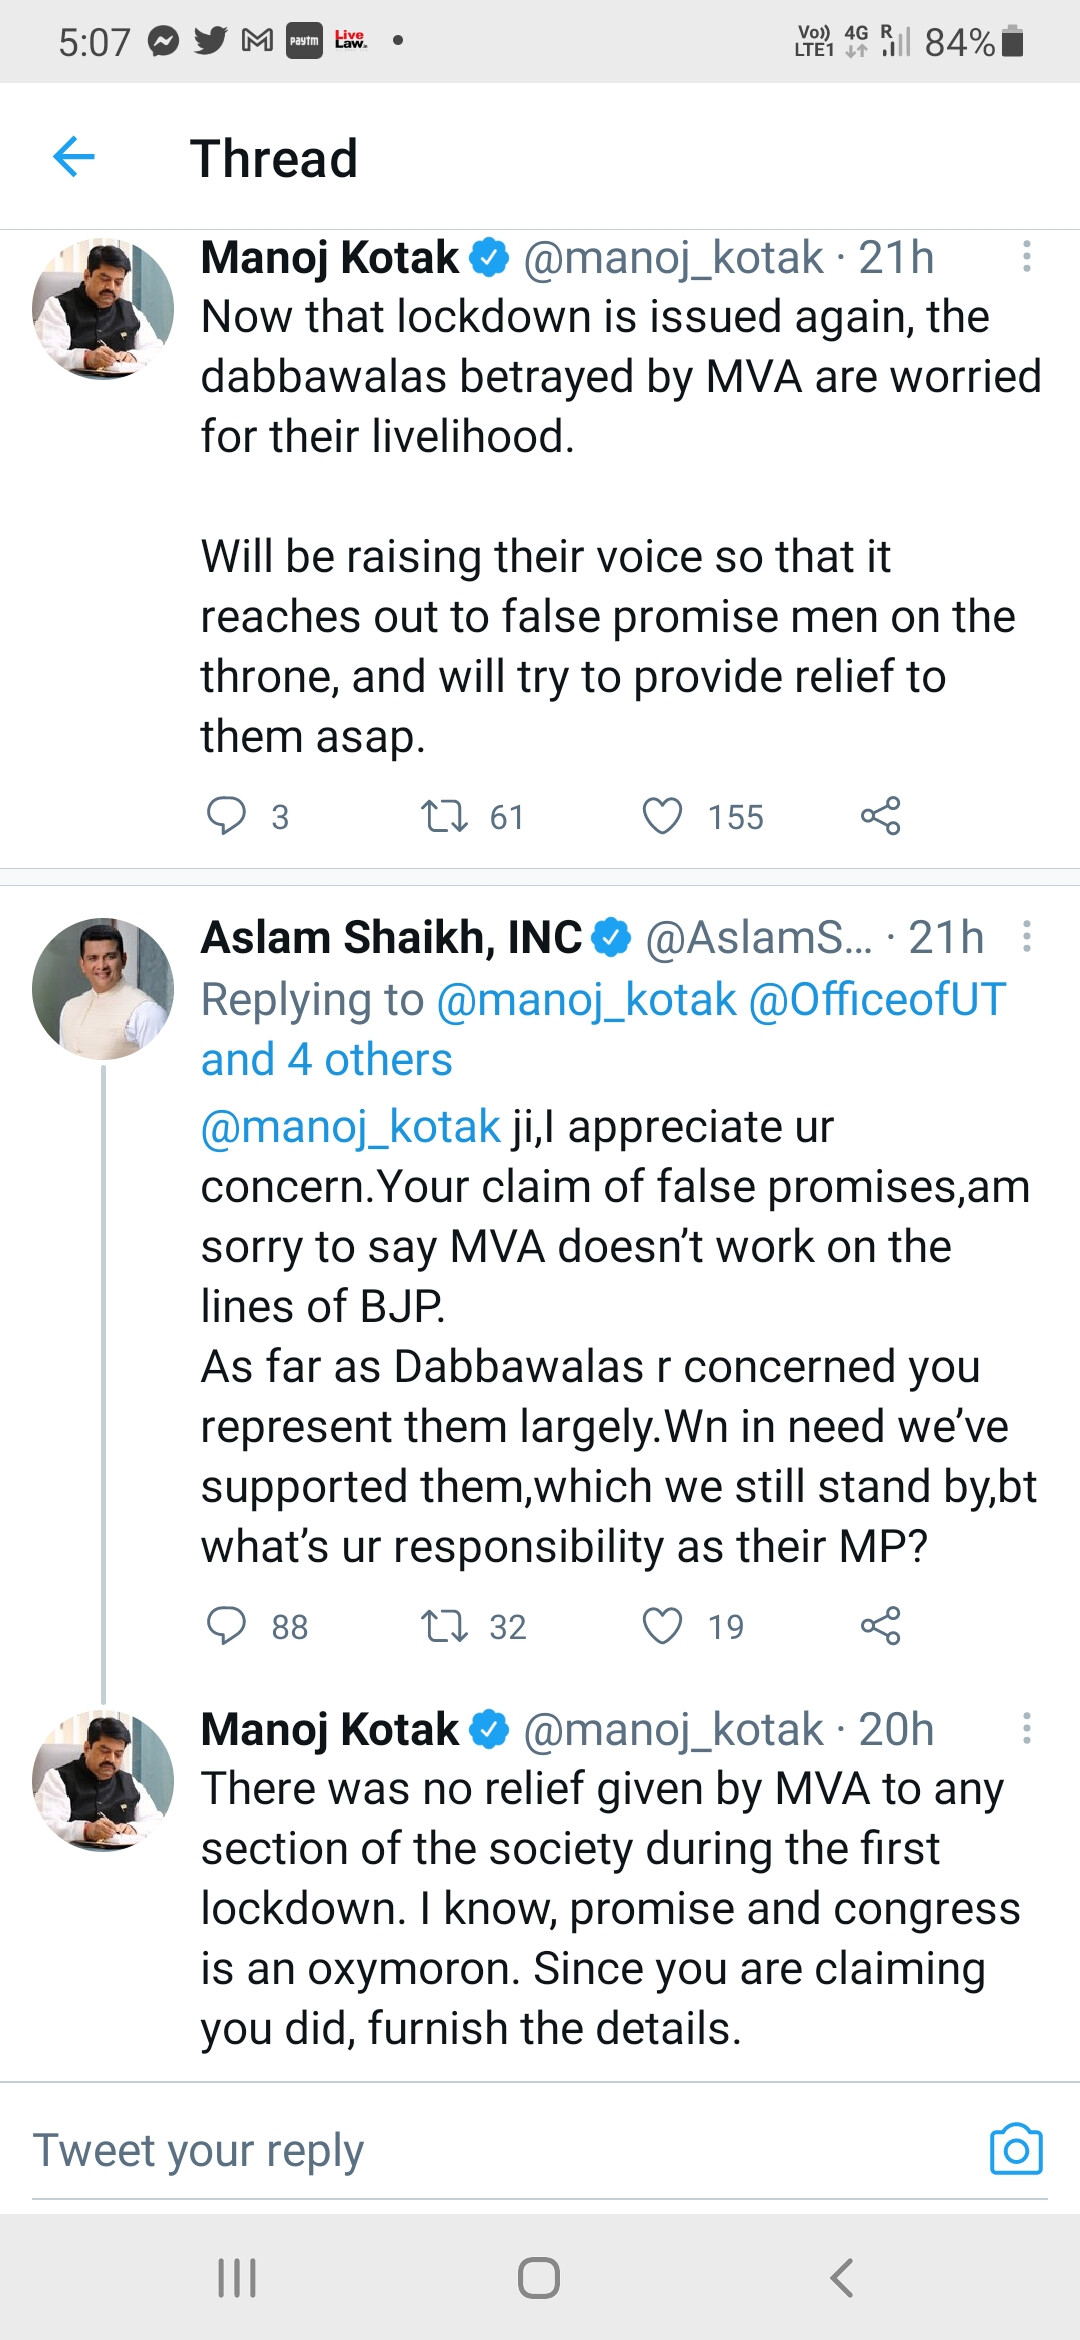This screenshot has height=2340, width=1080.
Task: Share Aslam Shaikh's reply tweet
Action: (x=880, y=1626)
